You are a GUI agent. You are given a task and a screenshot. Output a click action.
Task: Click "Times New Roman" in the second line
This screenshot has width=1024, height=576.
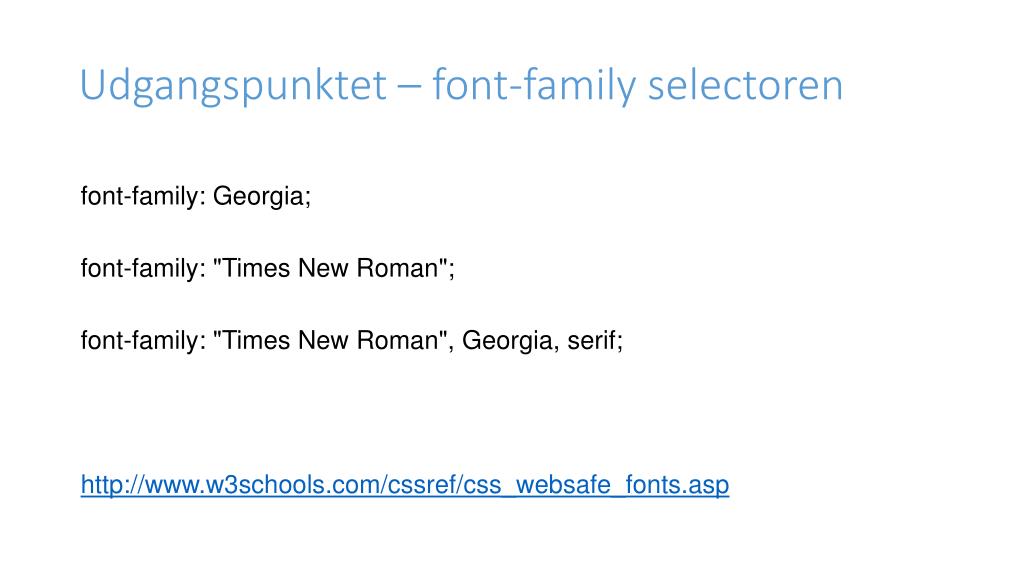pyautogui.click(x=330, y=268)
